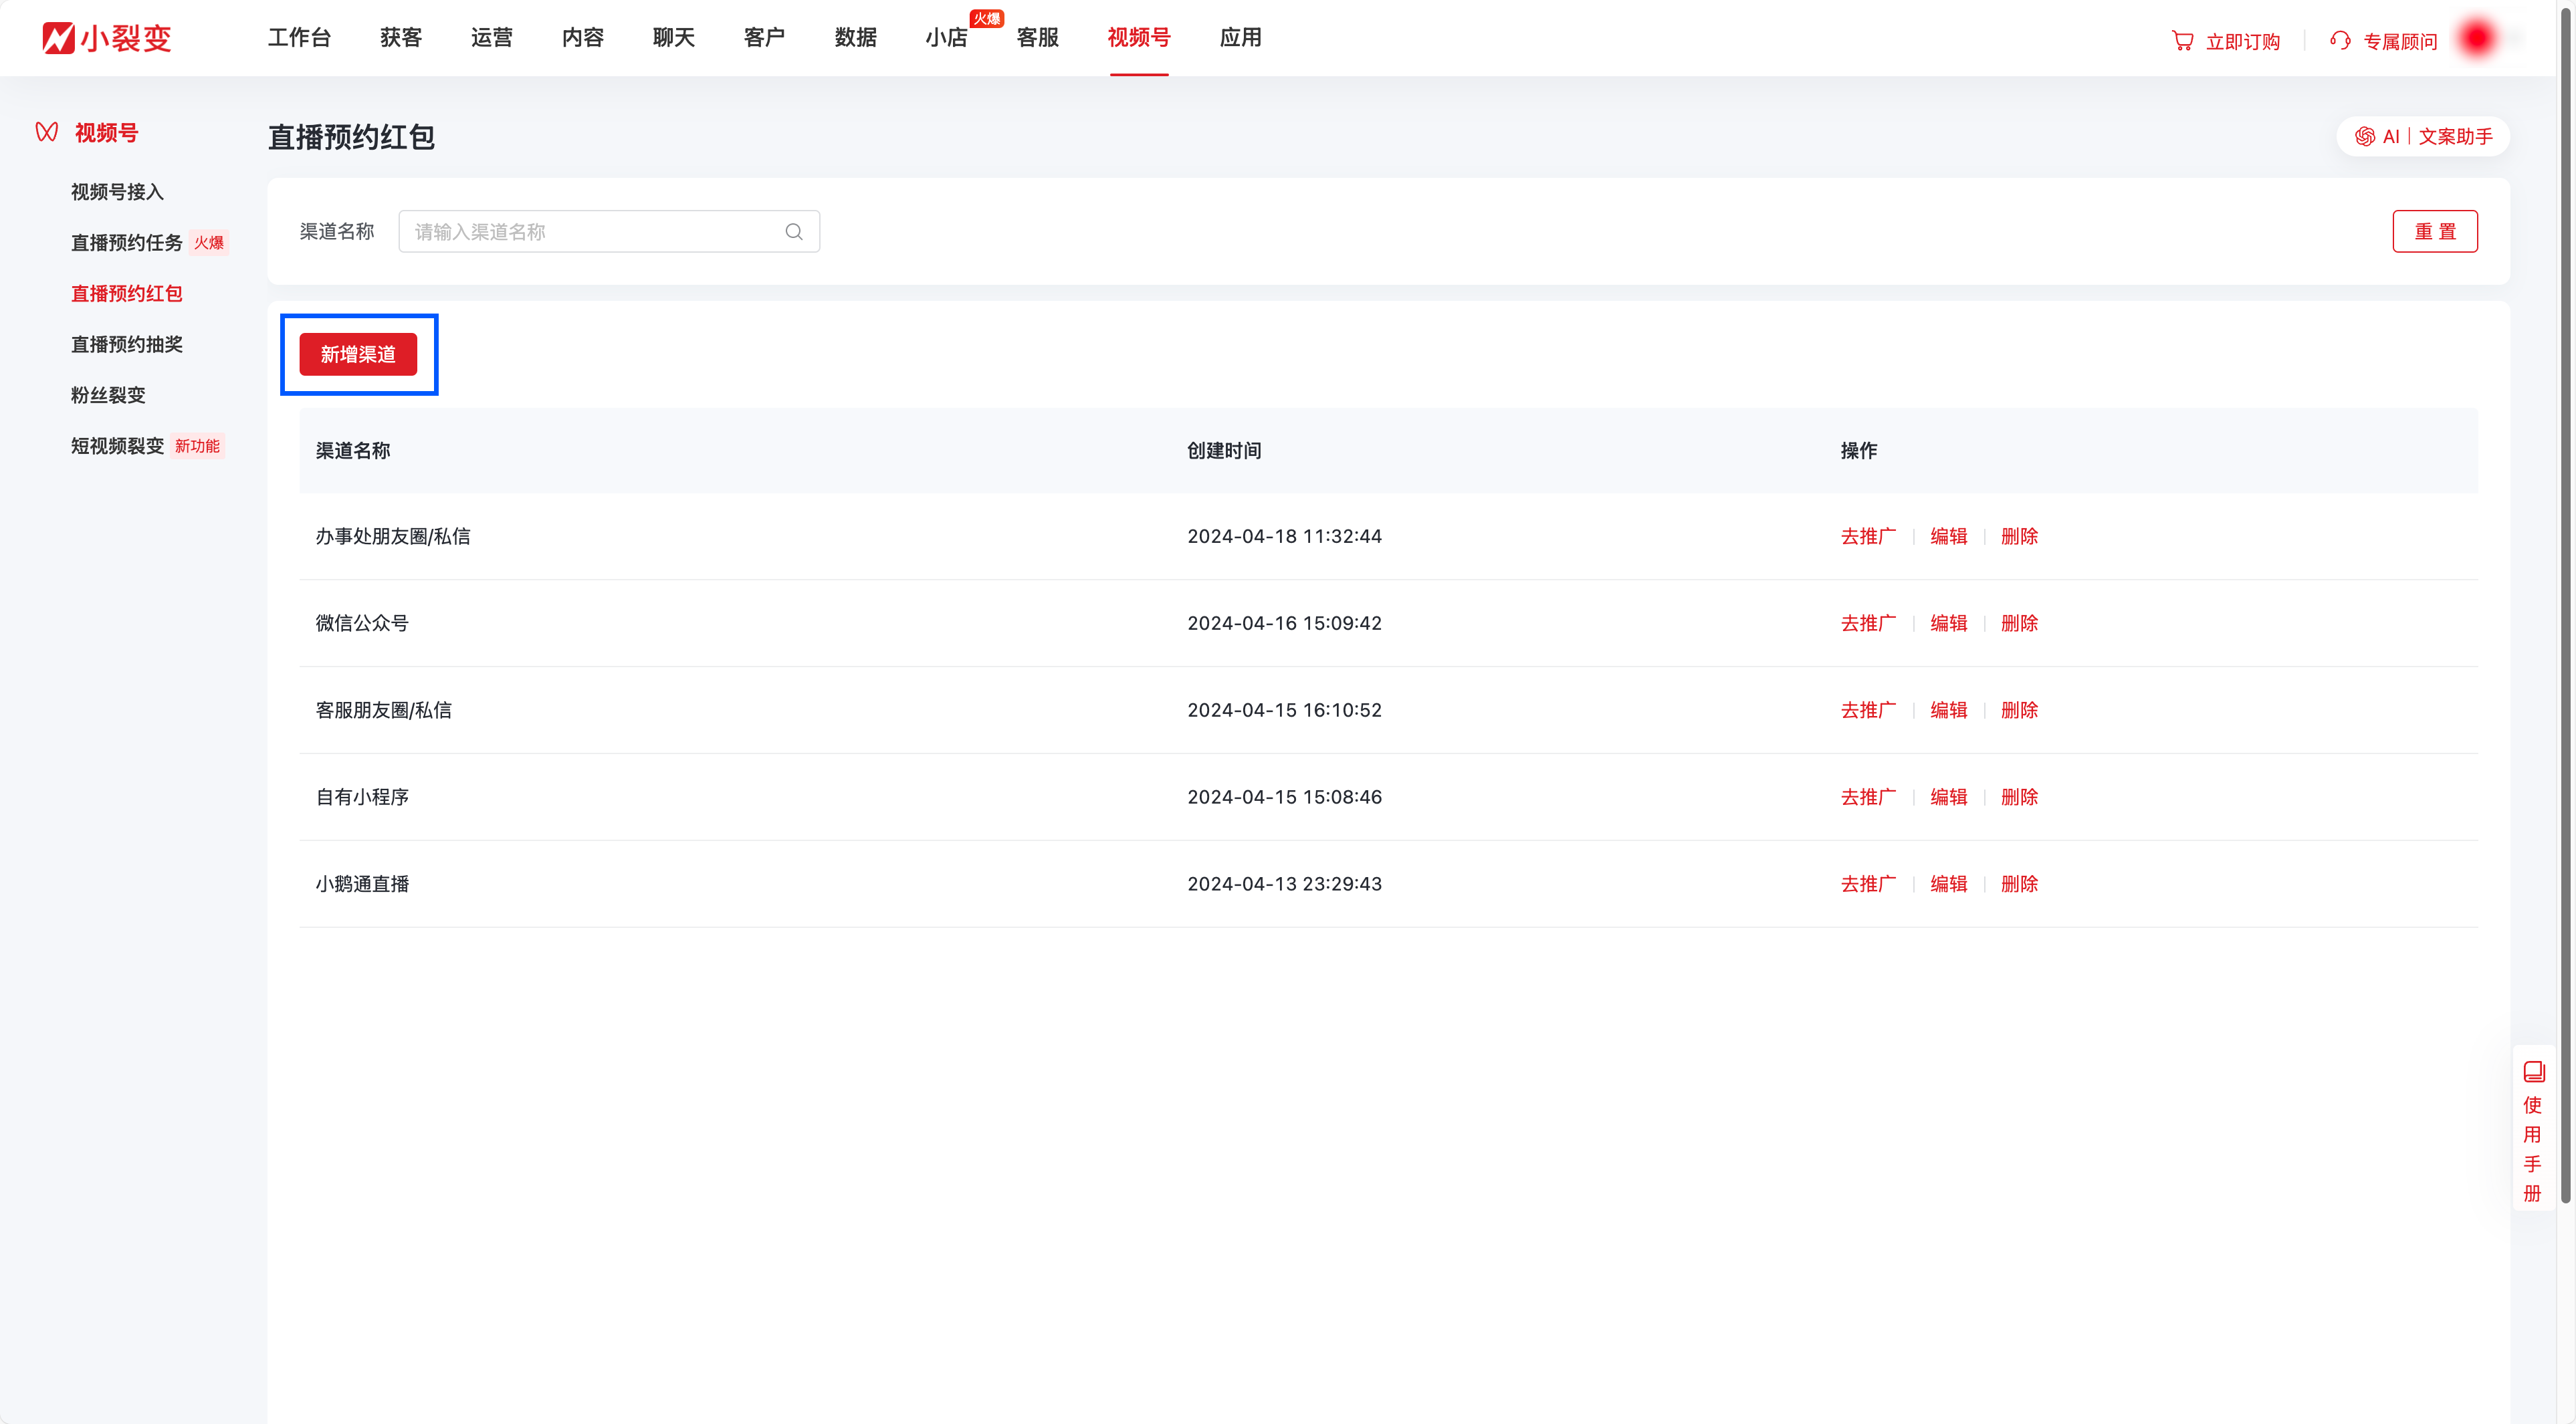
Task: Delete the 小鹅通直播 channel row
Action: [2019, 884]
